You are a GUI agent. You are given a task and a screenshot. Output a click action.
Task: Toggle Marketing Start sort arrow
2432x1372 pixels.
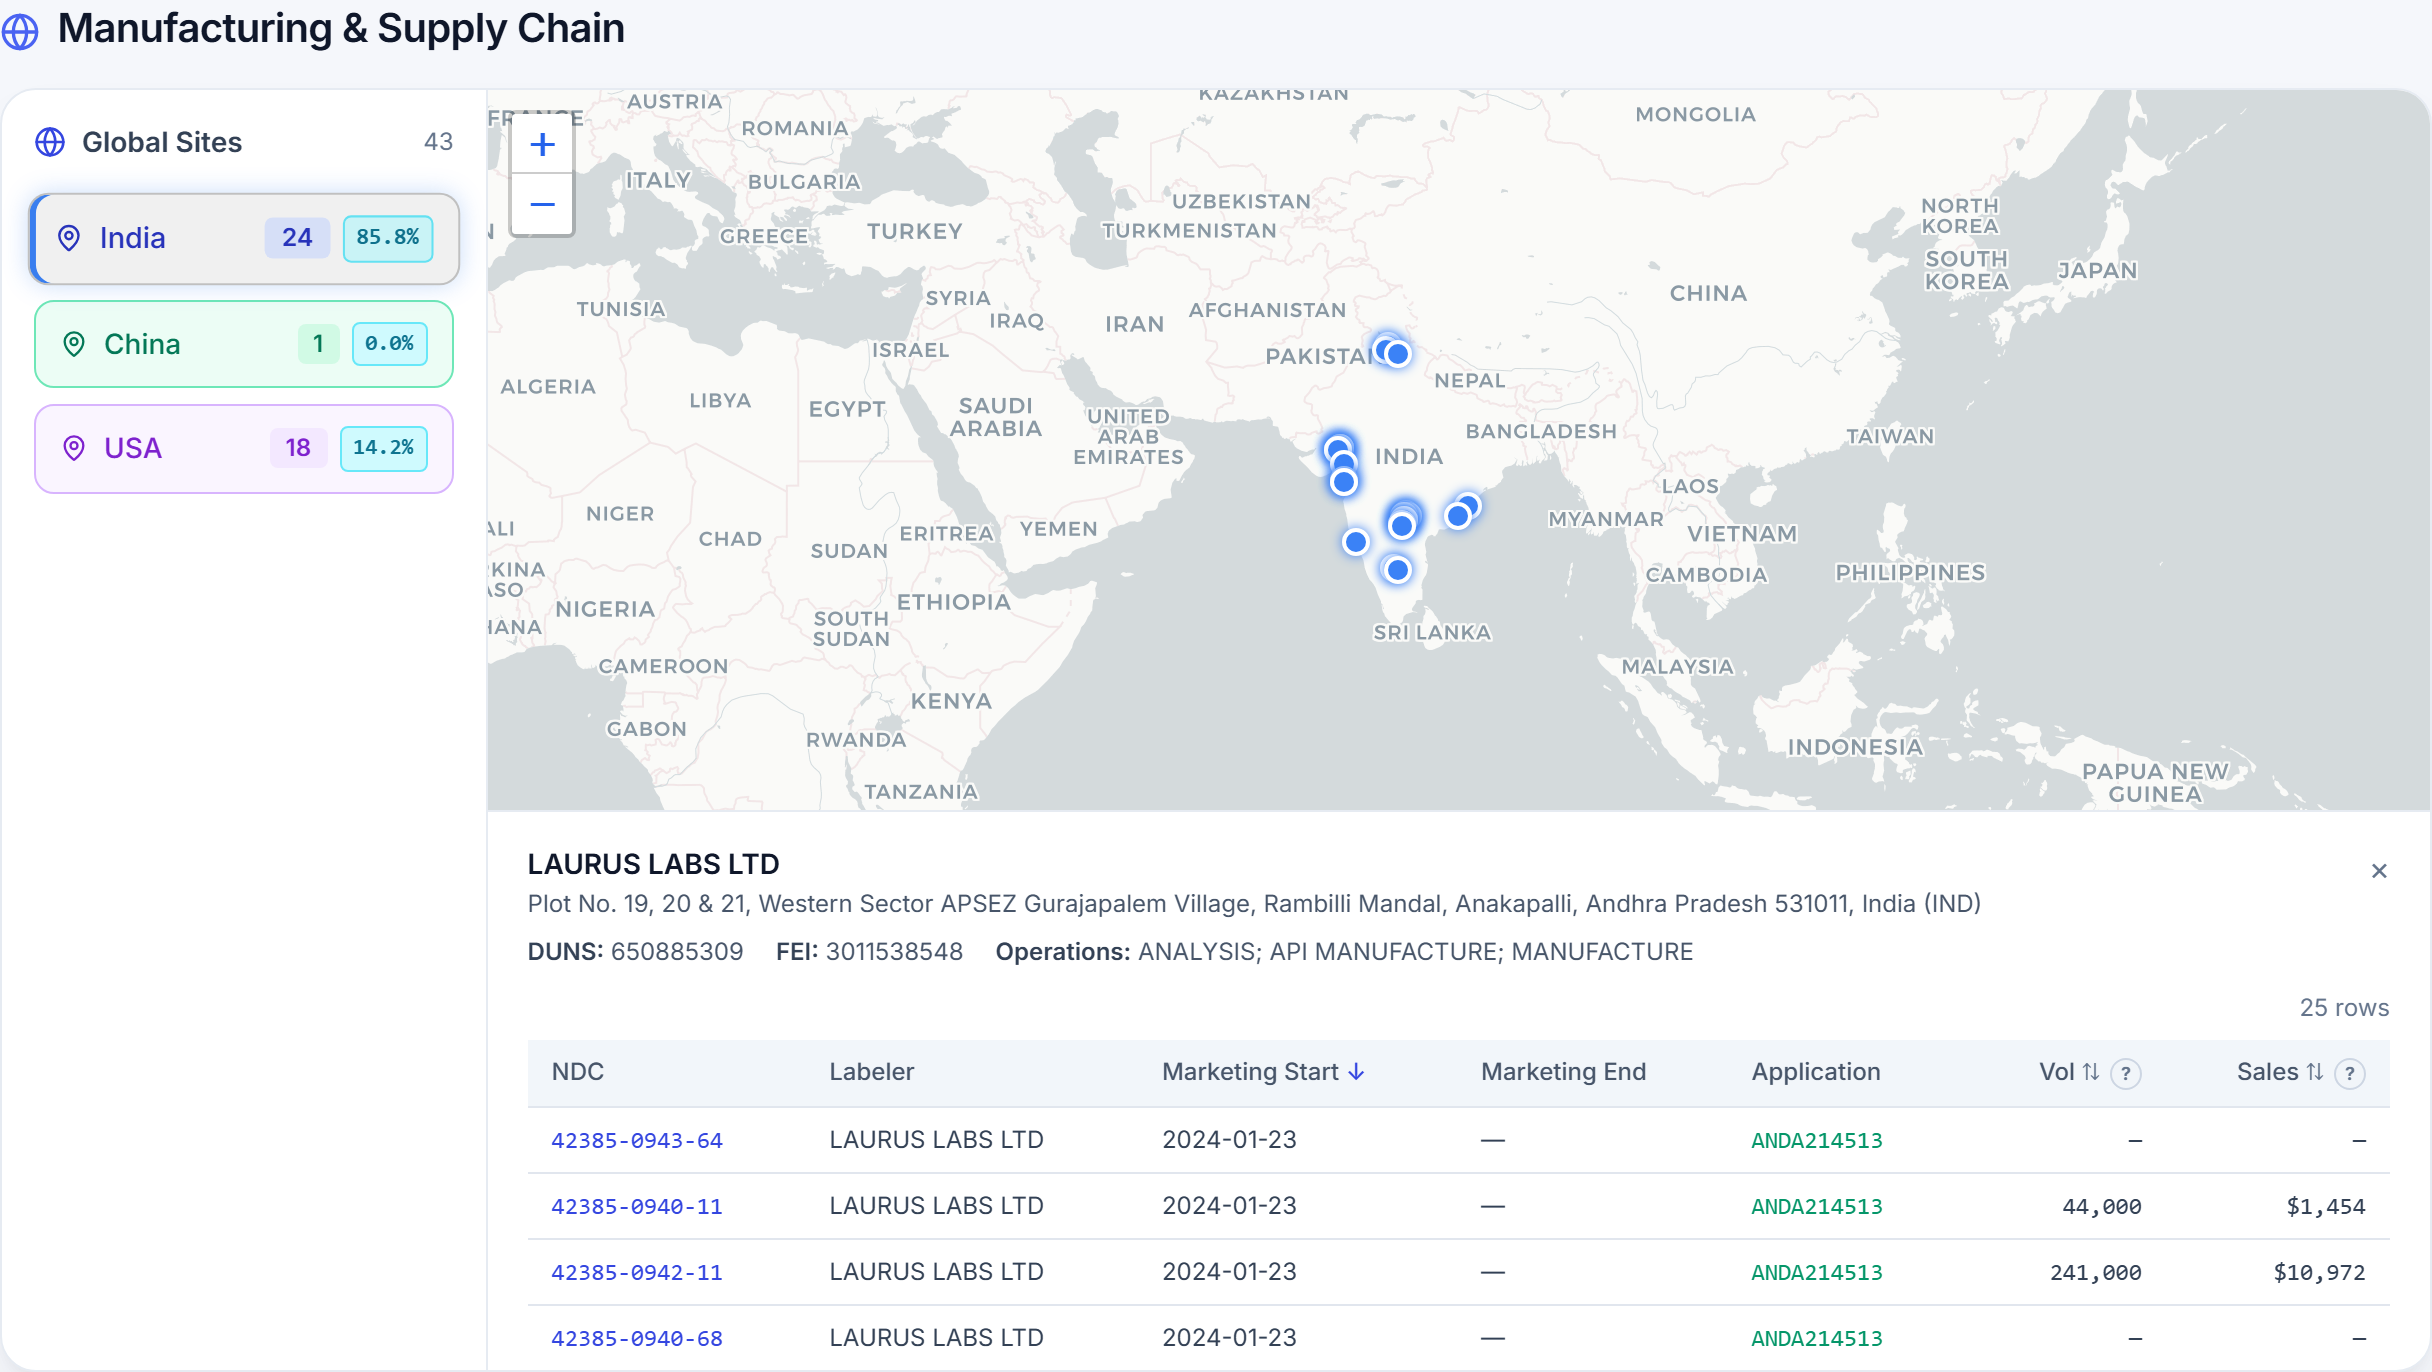[x=1356, y=1072]
